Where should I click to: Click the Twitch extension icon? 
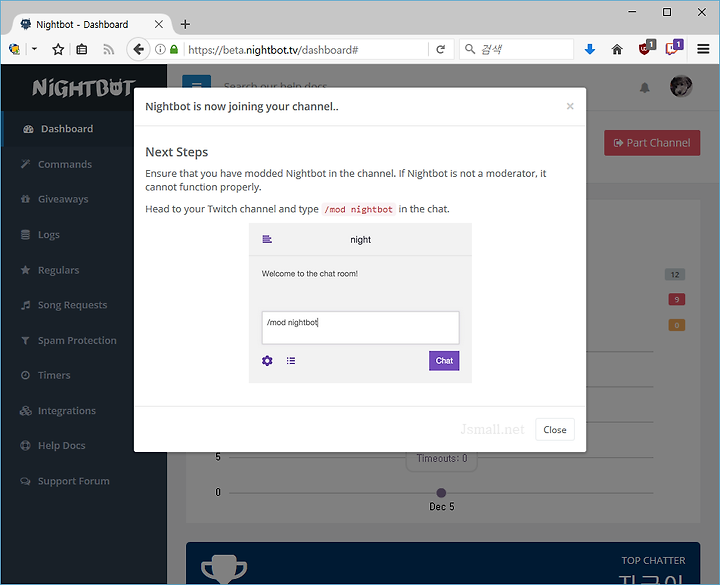674,48
